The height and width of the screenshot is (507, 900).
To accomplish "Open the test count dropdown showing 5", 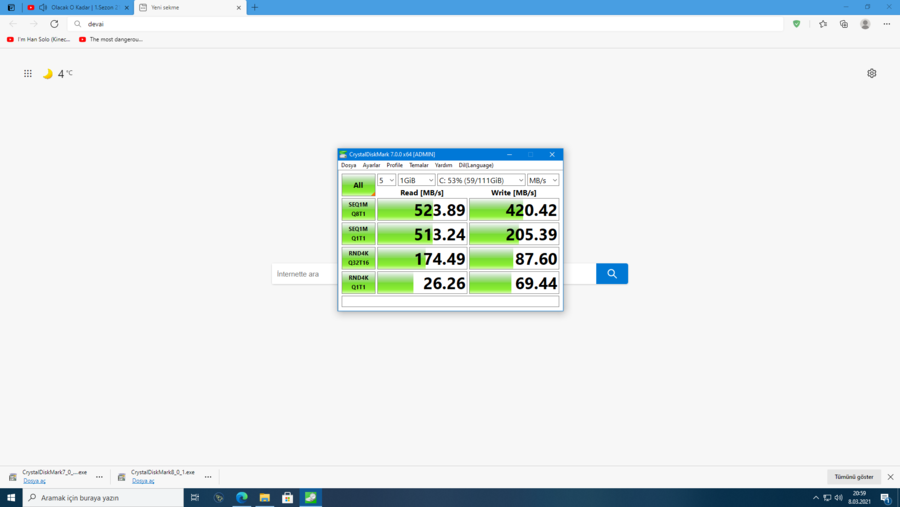I will click(386, 180).
